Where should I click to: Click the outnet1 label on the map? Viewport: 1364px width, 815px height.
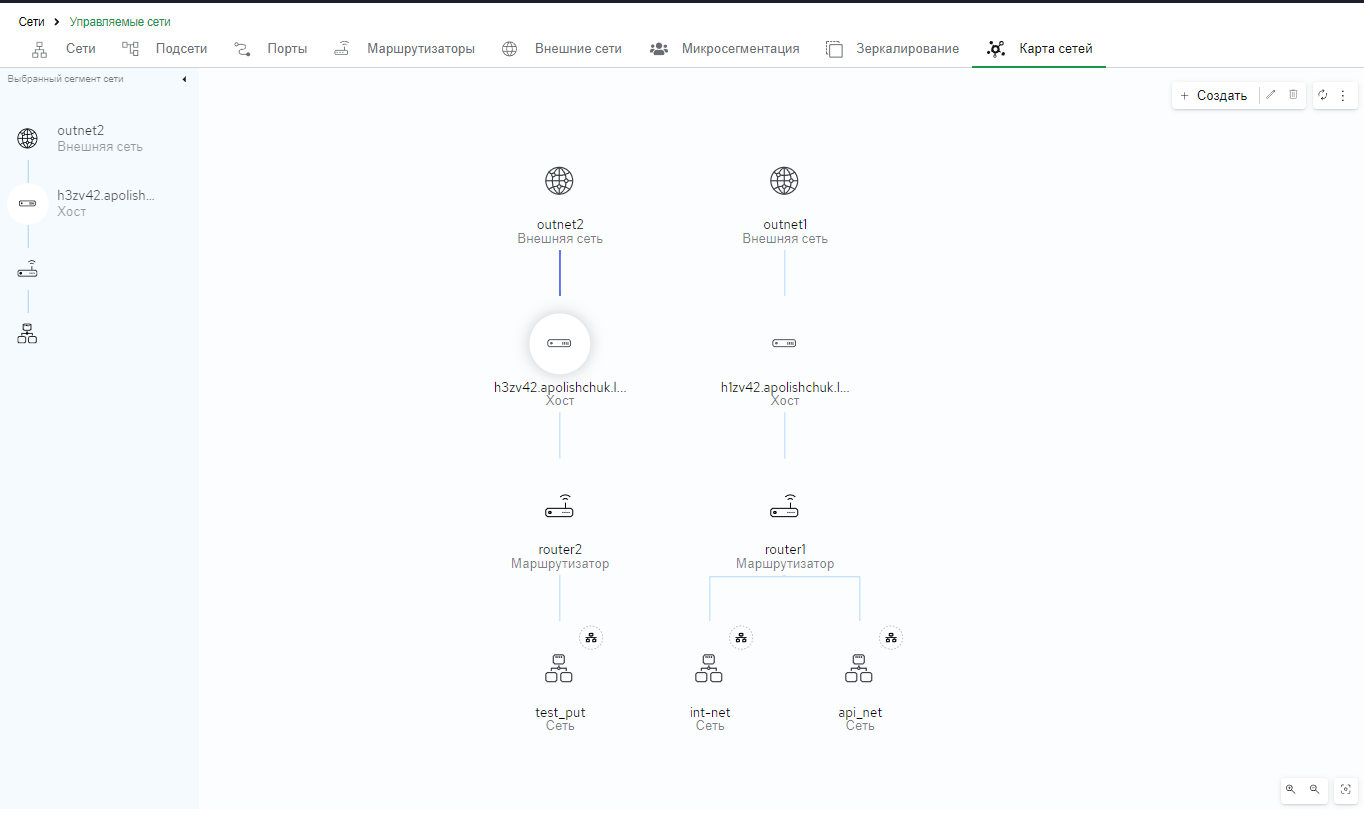(x=784, y=224)
